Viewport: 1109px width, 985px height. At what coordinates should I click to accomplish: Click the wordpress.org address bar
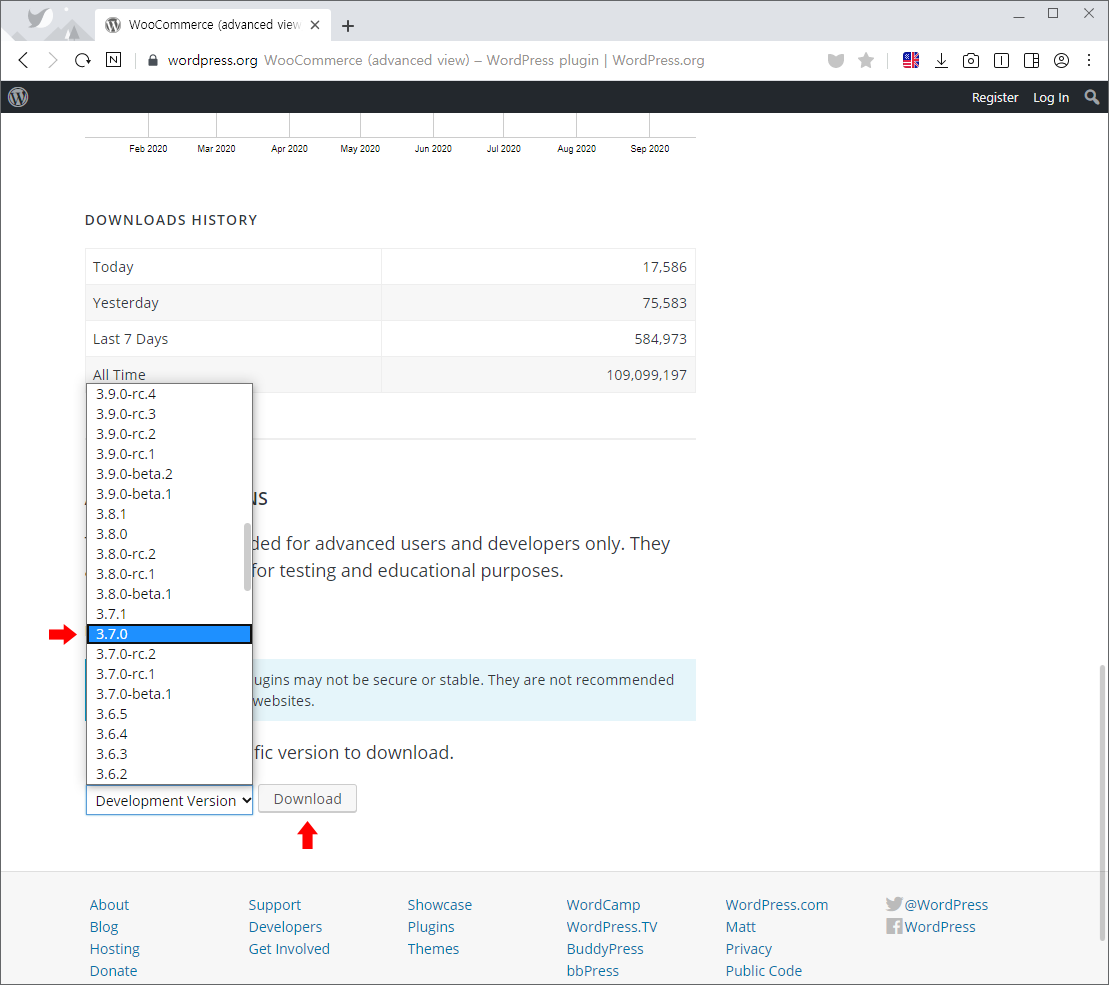(x=435, y=60)
